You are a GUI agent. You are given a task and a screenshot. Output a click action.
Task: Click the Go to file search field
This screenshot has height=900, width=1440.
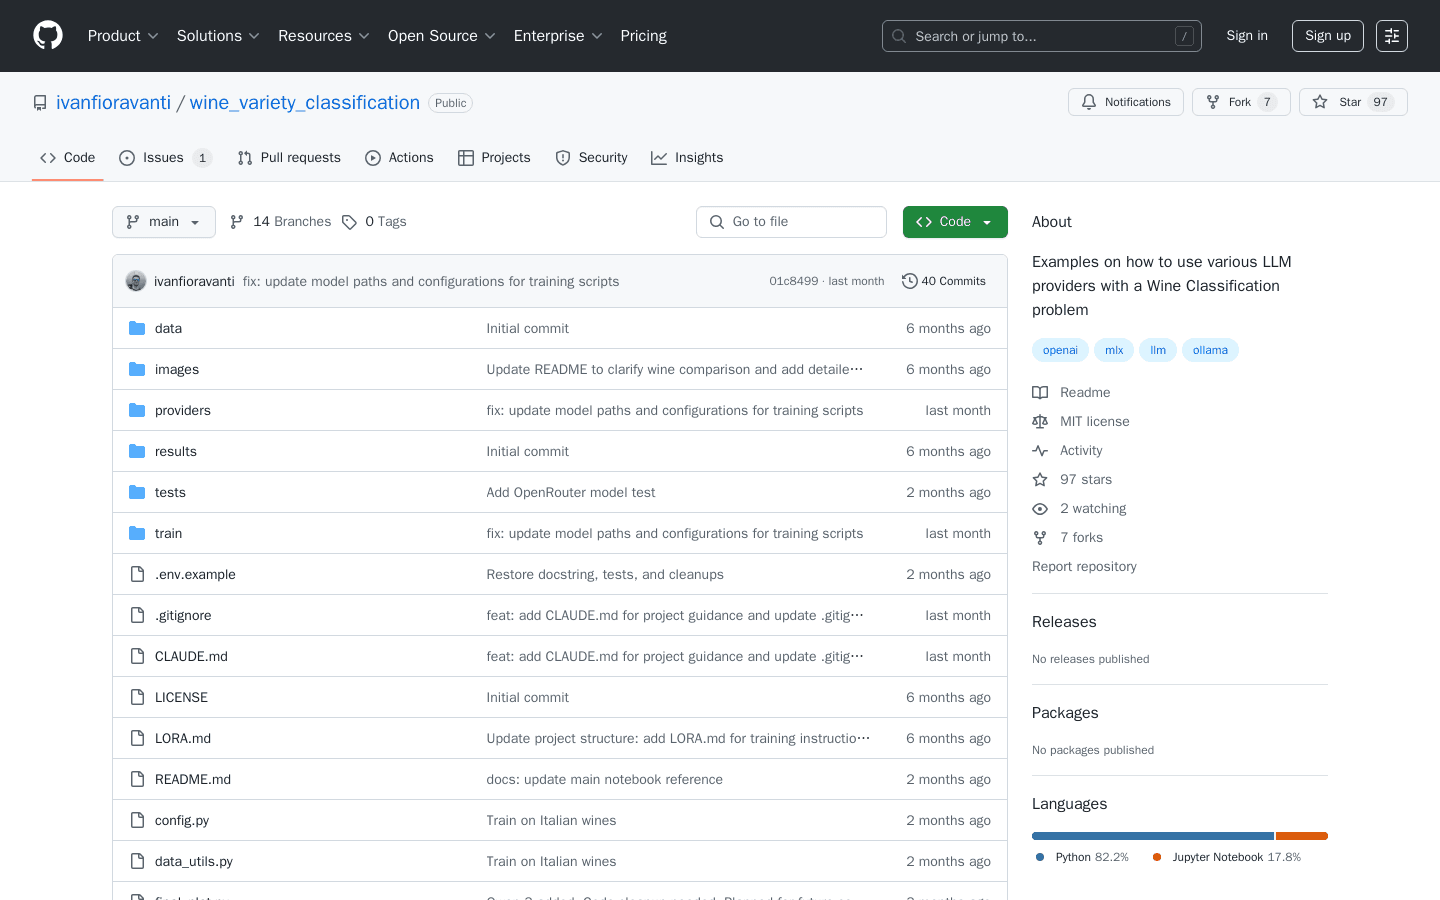(x=791, y=222)
